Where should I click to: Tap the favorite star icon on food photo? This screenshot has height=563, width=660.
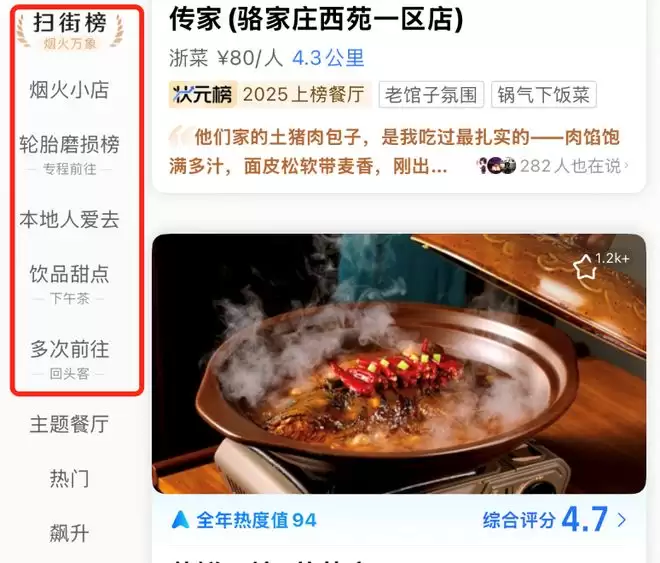point(585,268)
